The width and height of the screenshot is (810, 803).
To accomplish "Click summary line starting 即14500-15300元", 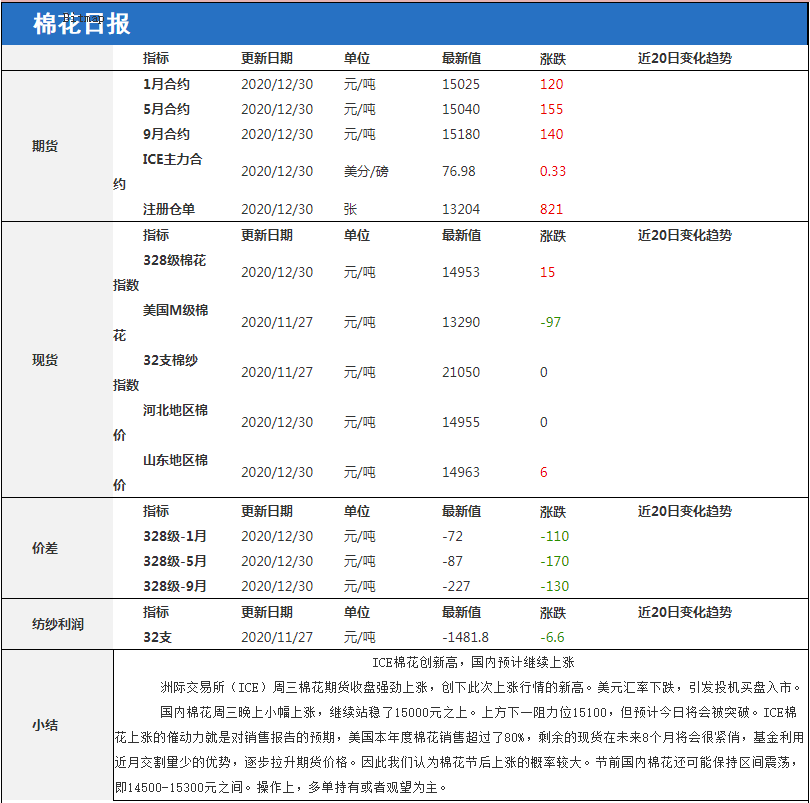I will tap(281, 787).
